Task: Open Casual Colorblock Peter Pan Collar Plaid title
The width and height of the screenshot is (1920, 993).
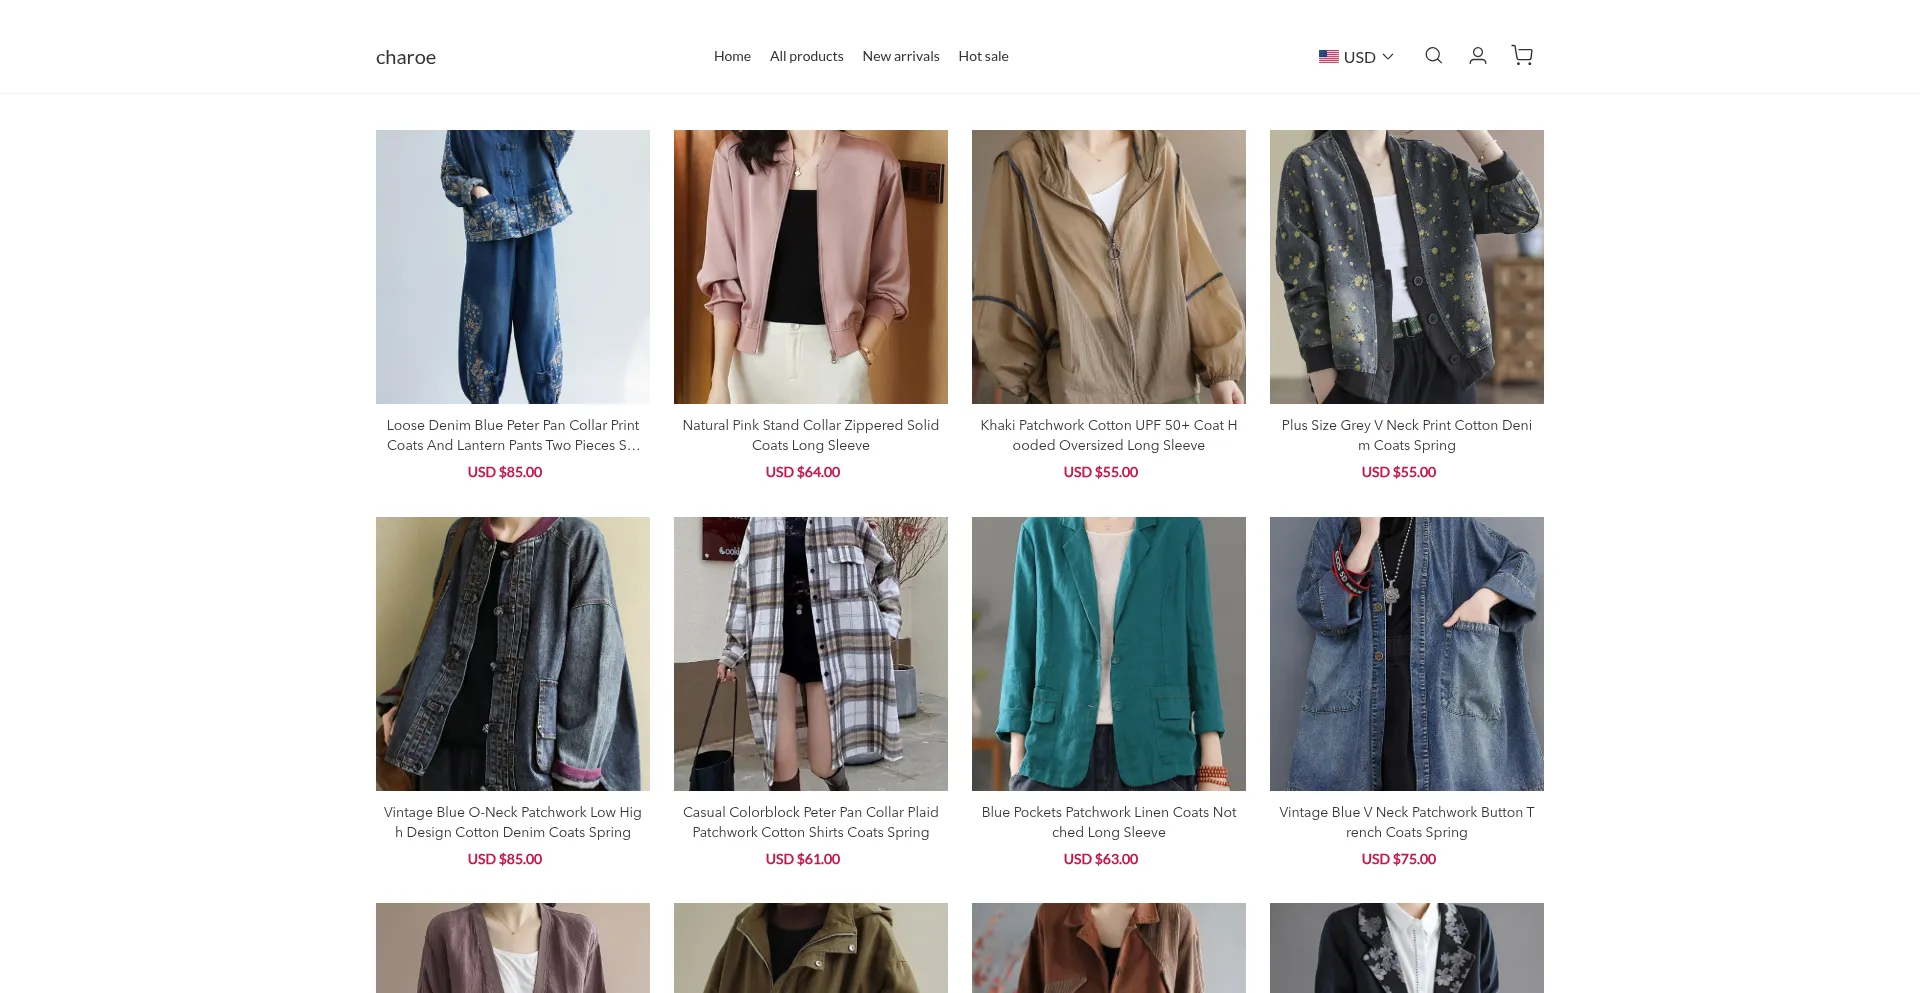Action: coord(811,822)
